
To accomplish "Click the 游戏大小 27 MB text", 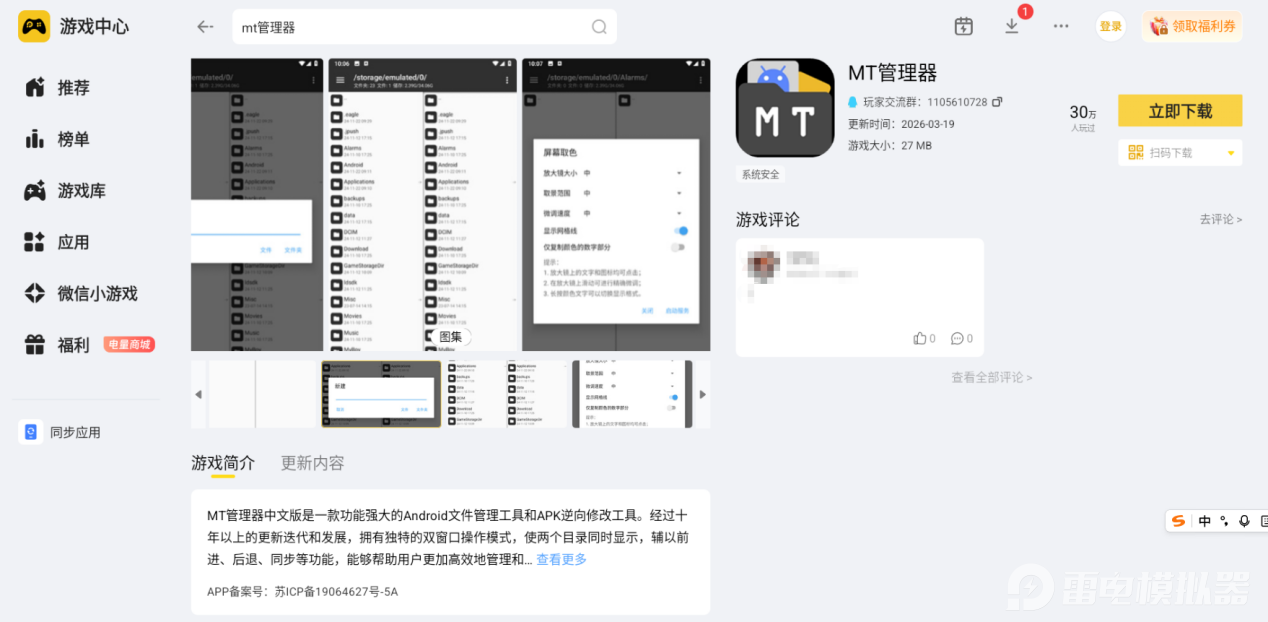I will tap(890, 145).
